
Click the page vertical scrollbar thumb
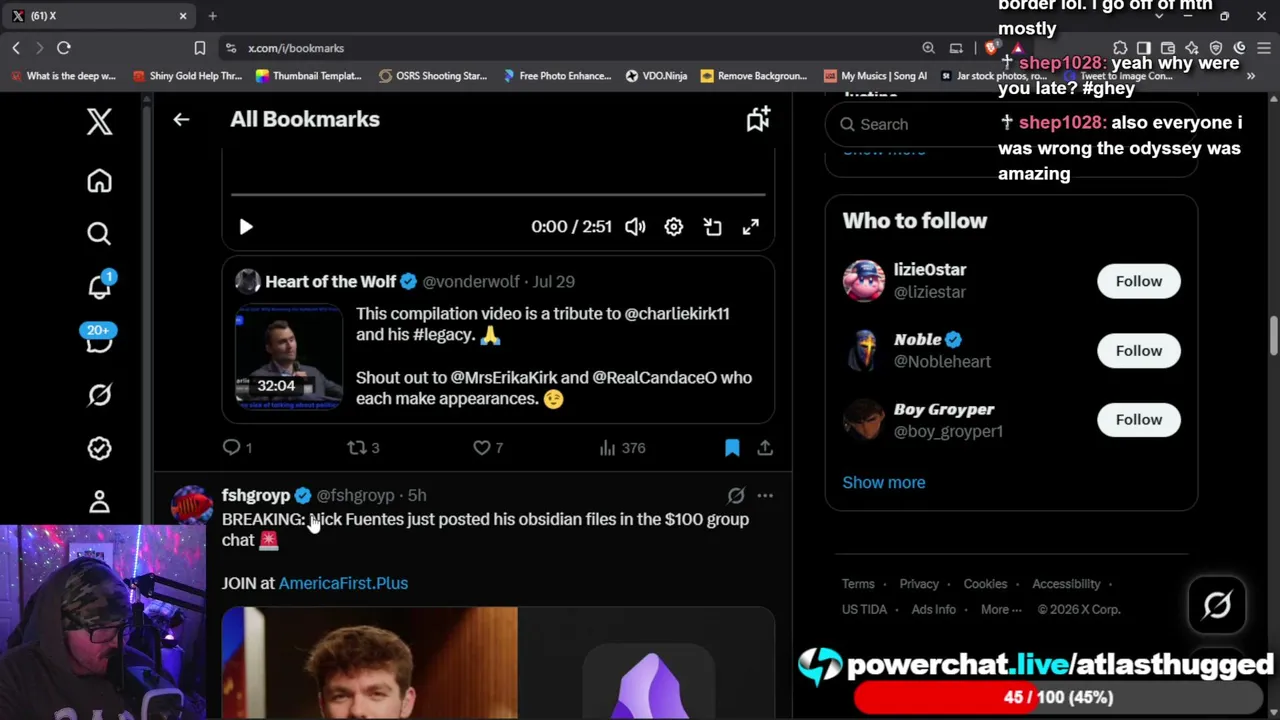[x=1273, y=335]
